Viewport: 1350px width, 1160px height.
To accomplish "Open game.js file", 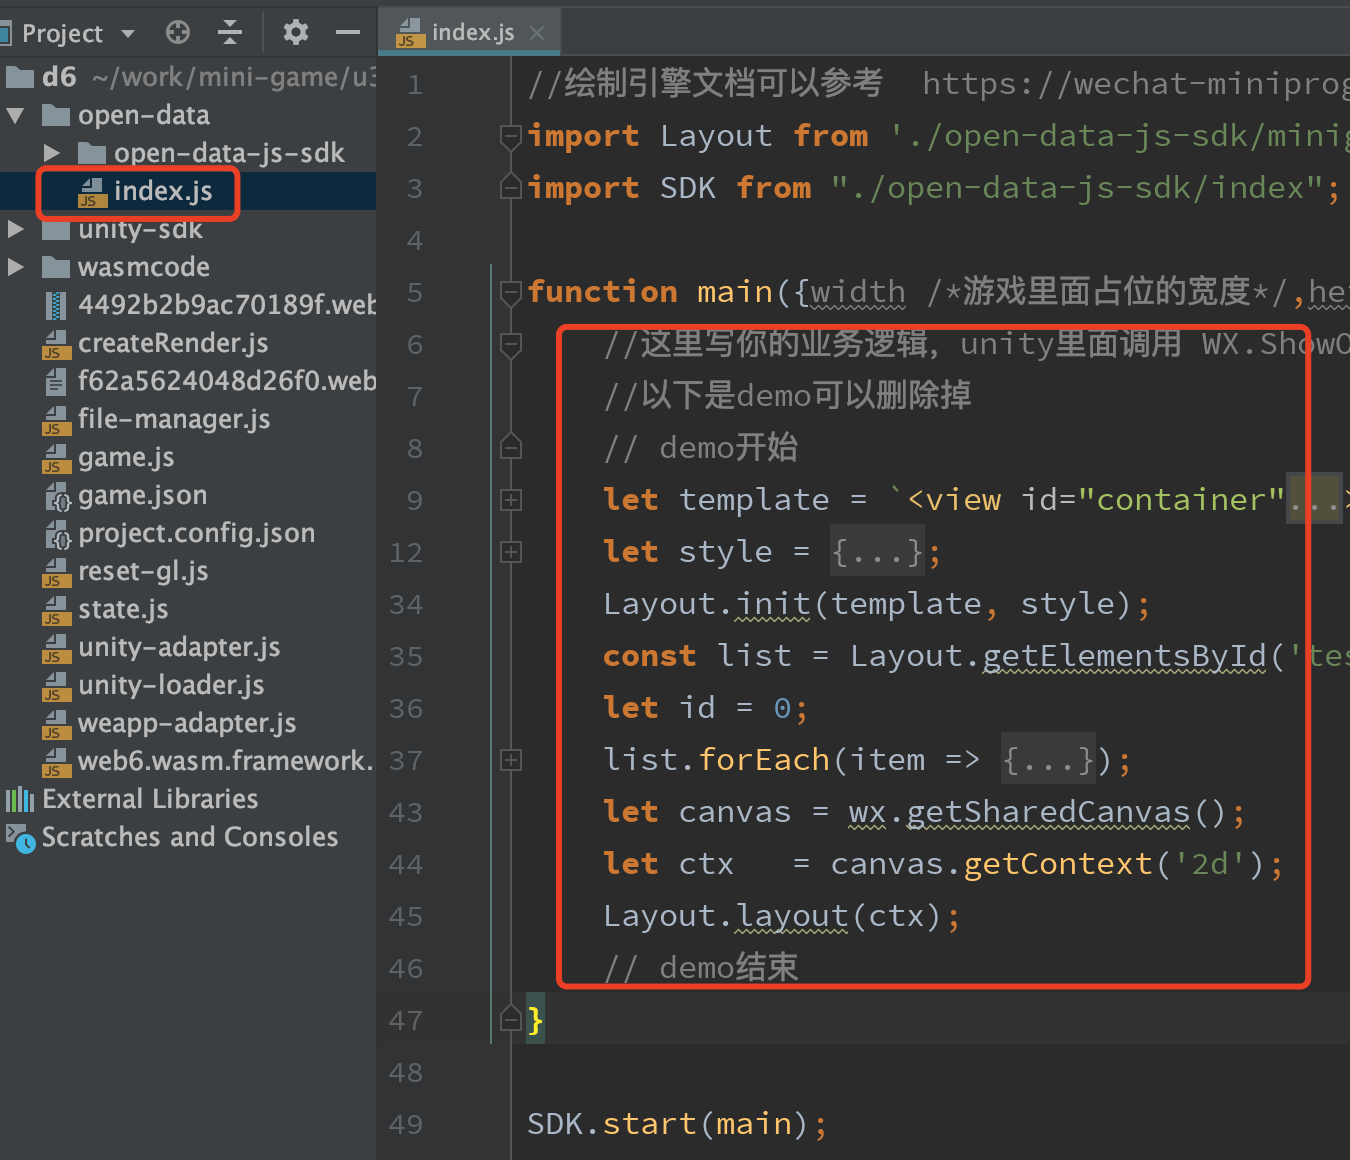I will point(126,457).
